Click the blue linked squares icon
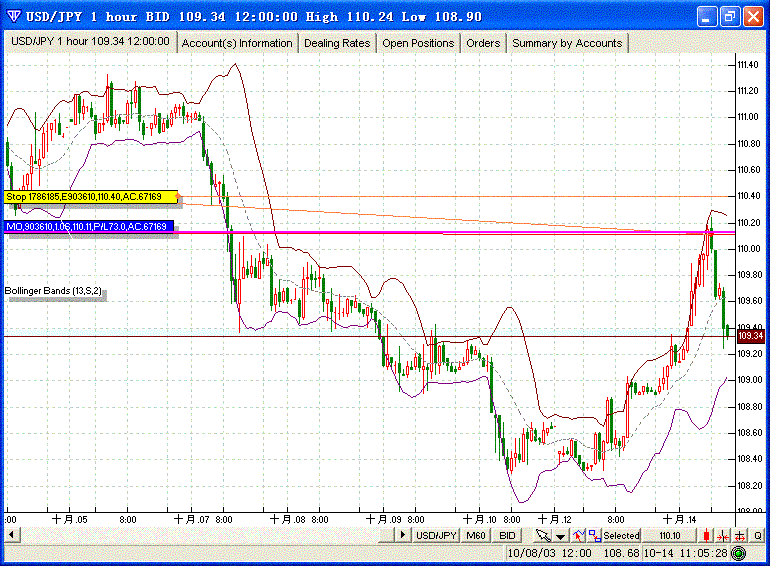The height and width of the screenshot is (566, 770). click(595, 536)
